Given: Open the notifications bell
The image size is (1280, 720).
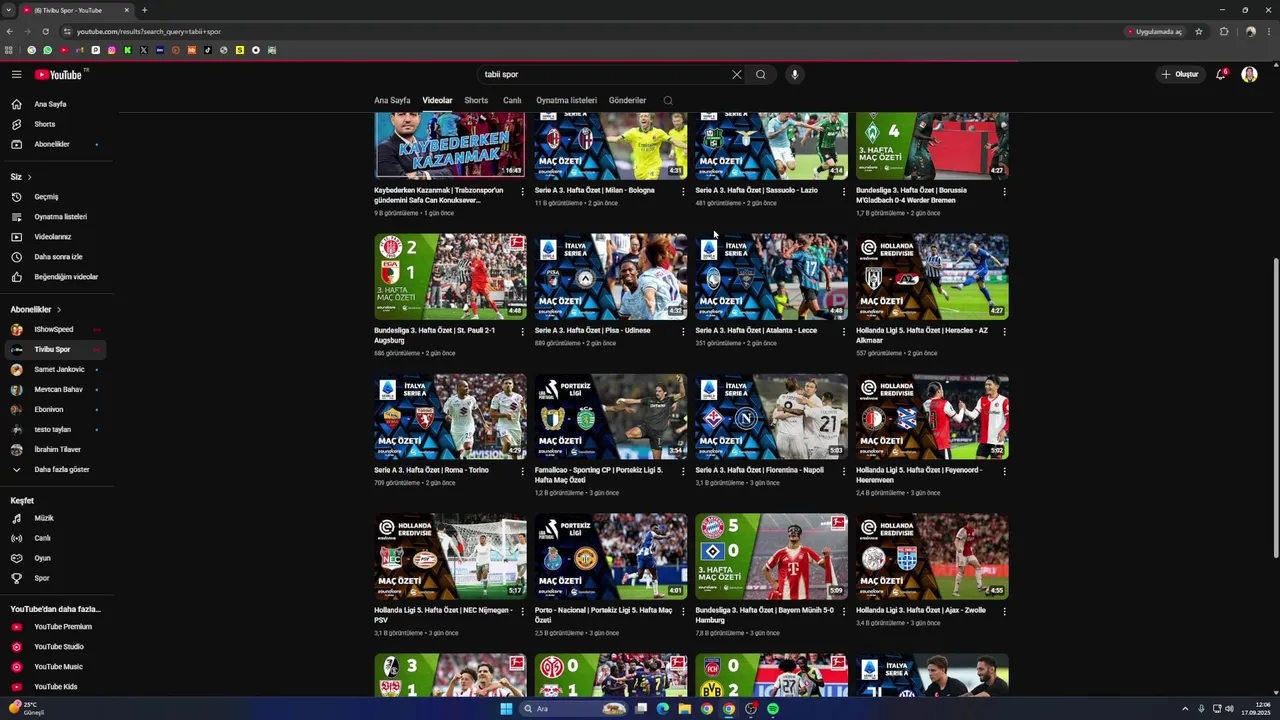Looking at the screenshot, I should tap(1221, 74).
